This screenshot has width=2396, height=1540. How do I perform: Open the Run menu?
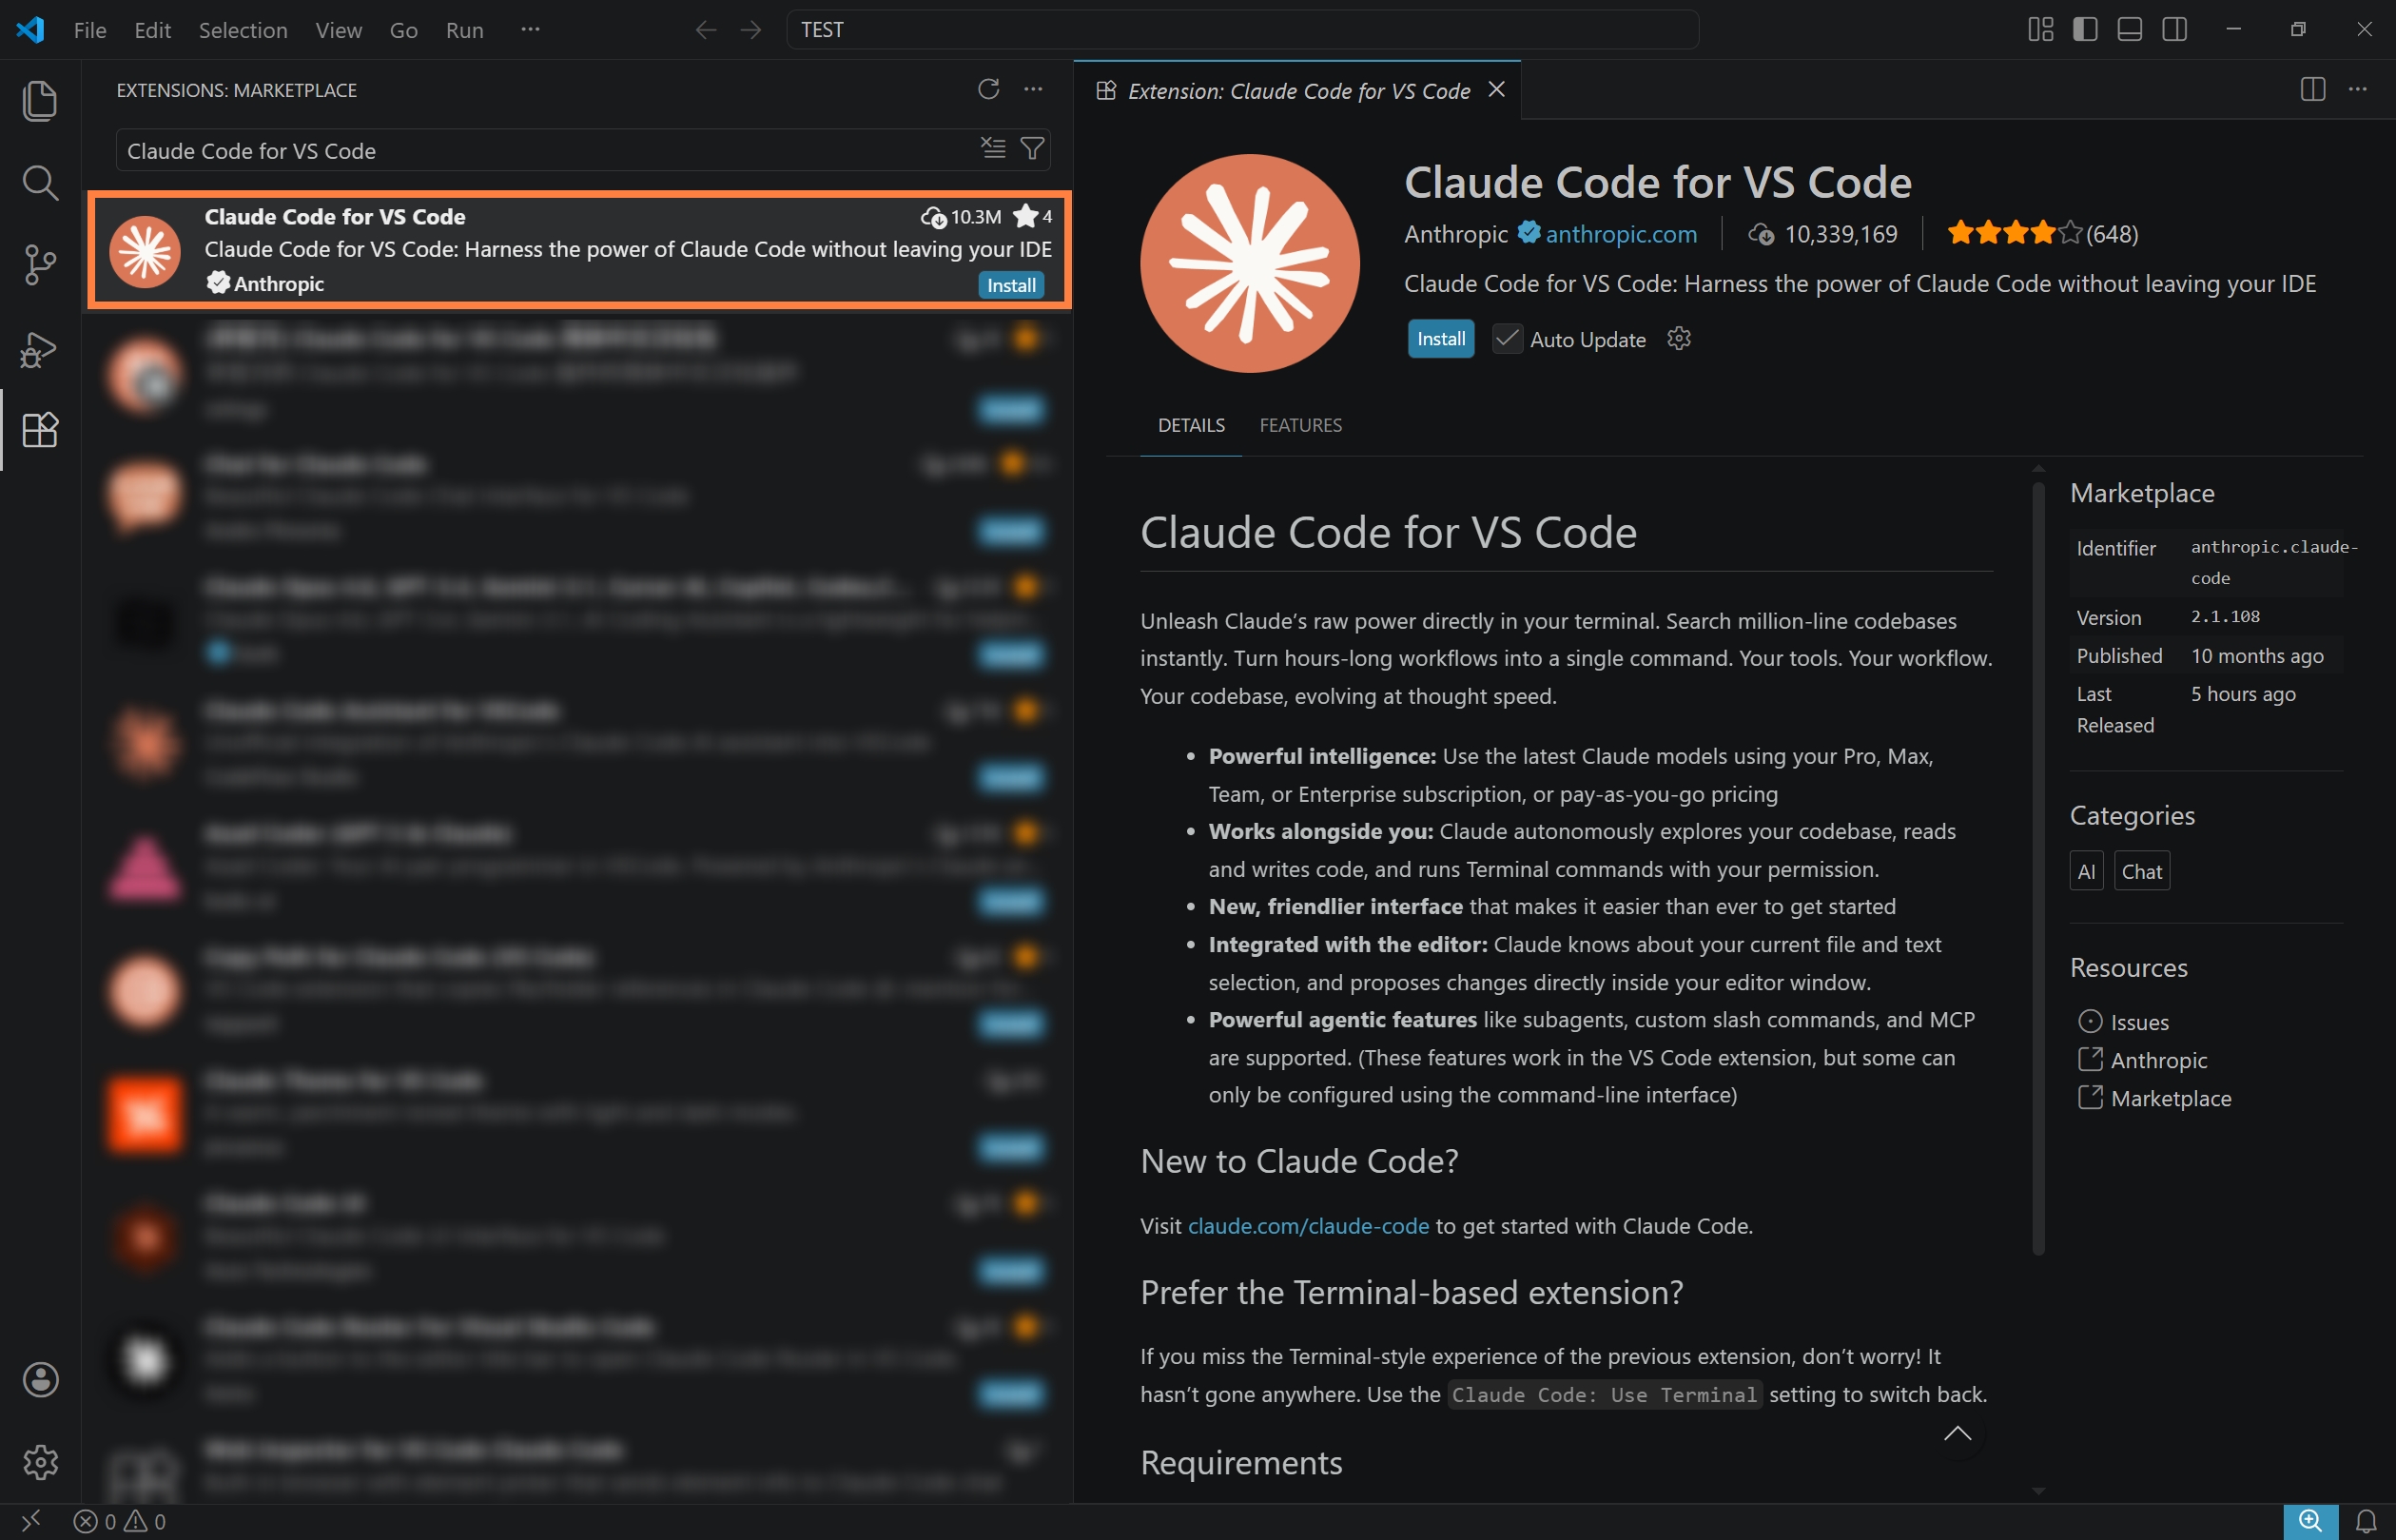coord(465,30)
